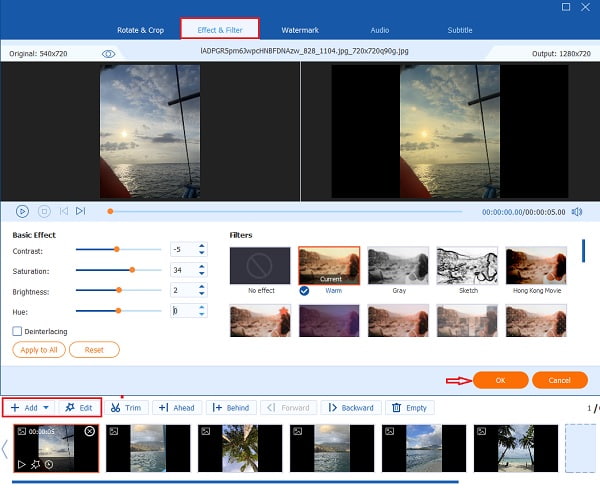Remove the first clip with X icon
Viewport: 600px width, 488px height.
point(90,431)
